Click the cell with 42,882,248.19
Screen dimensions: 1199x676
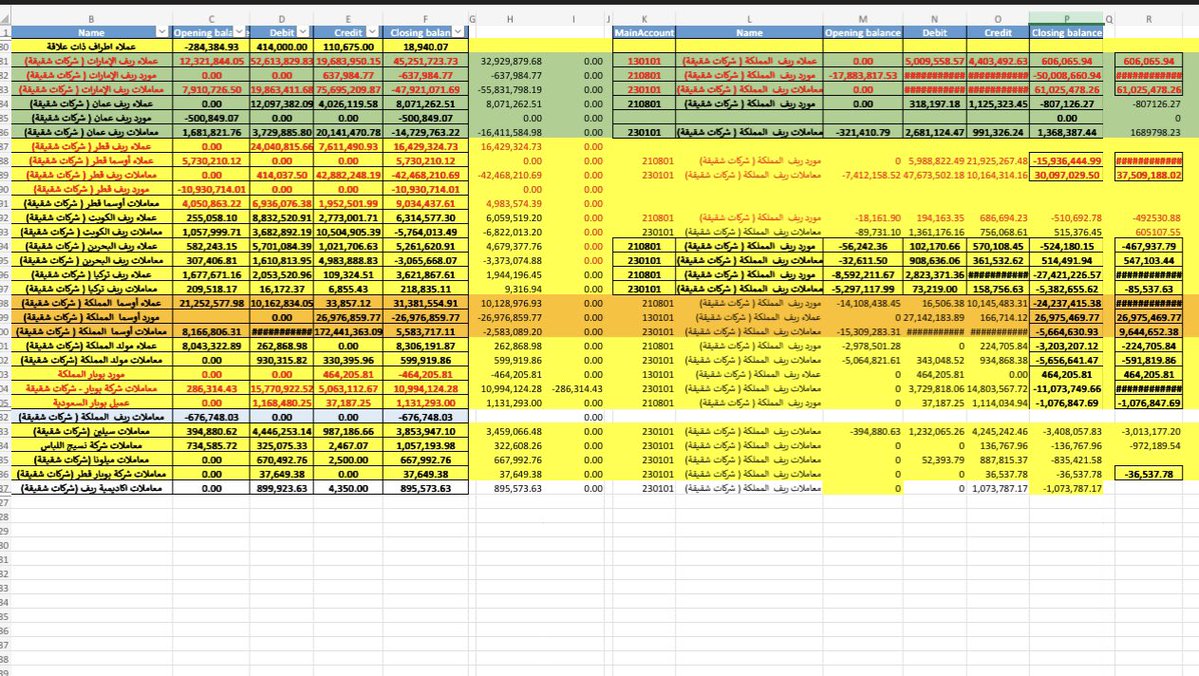click(348, 175)
